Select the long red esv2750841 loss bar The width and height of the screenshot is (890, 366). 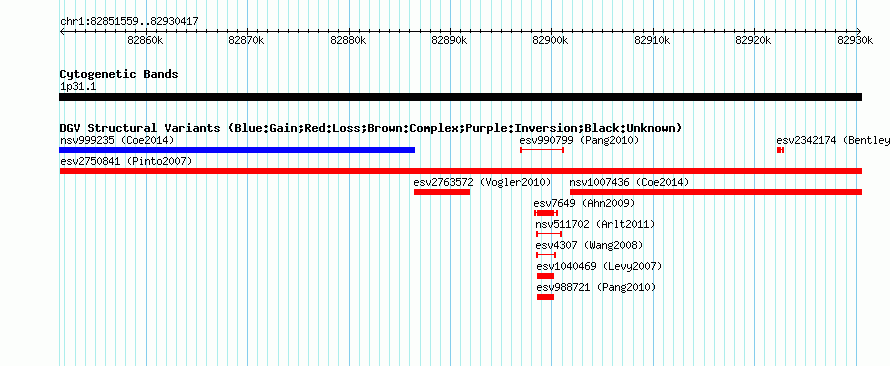460,171
